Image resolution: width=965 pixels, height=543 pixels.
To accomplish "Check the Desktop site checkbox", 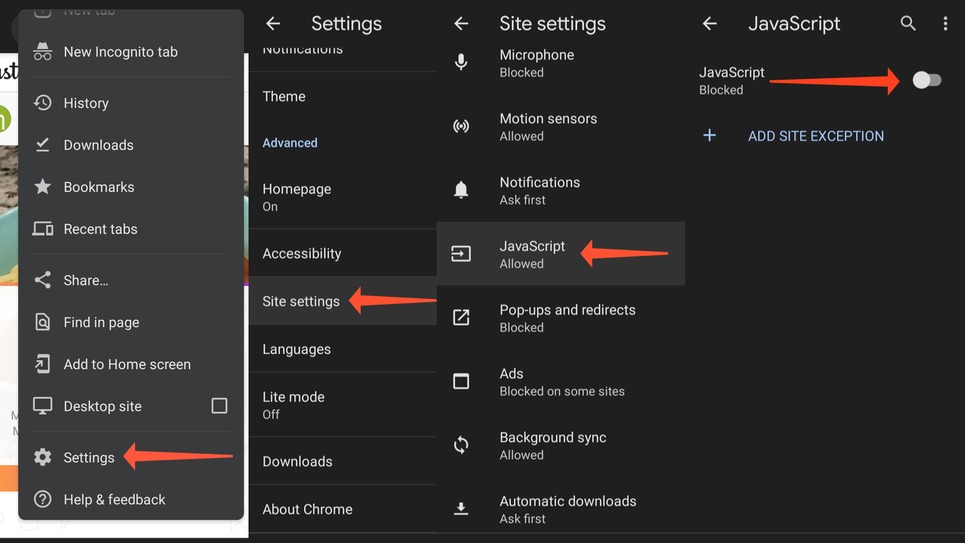I will [219, 406].
